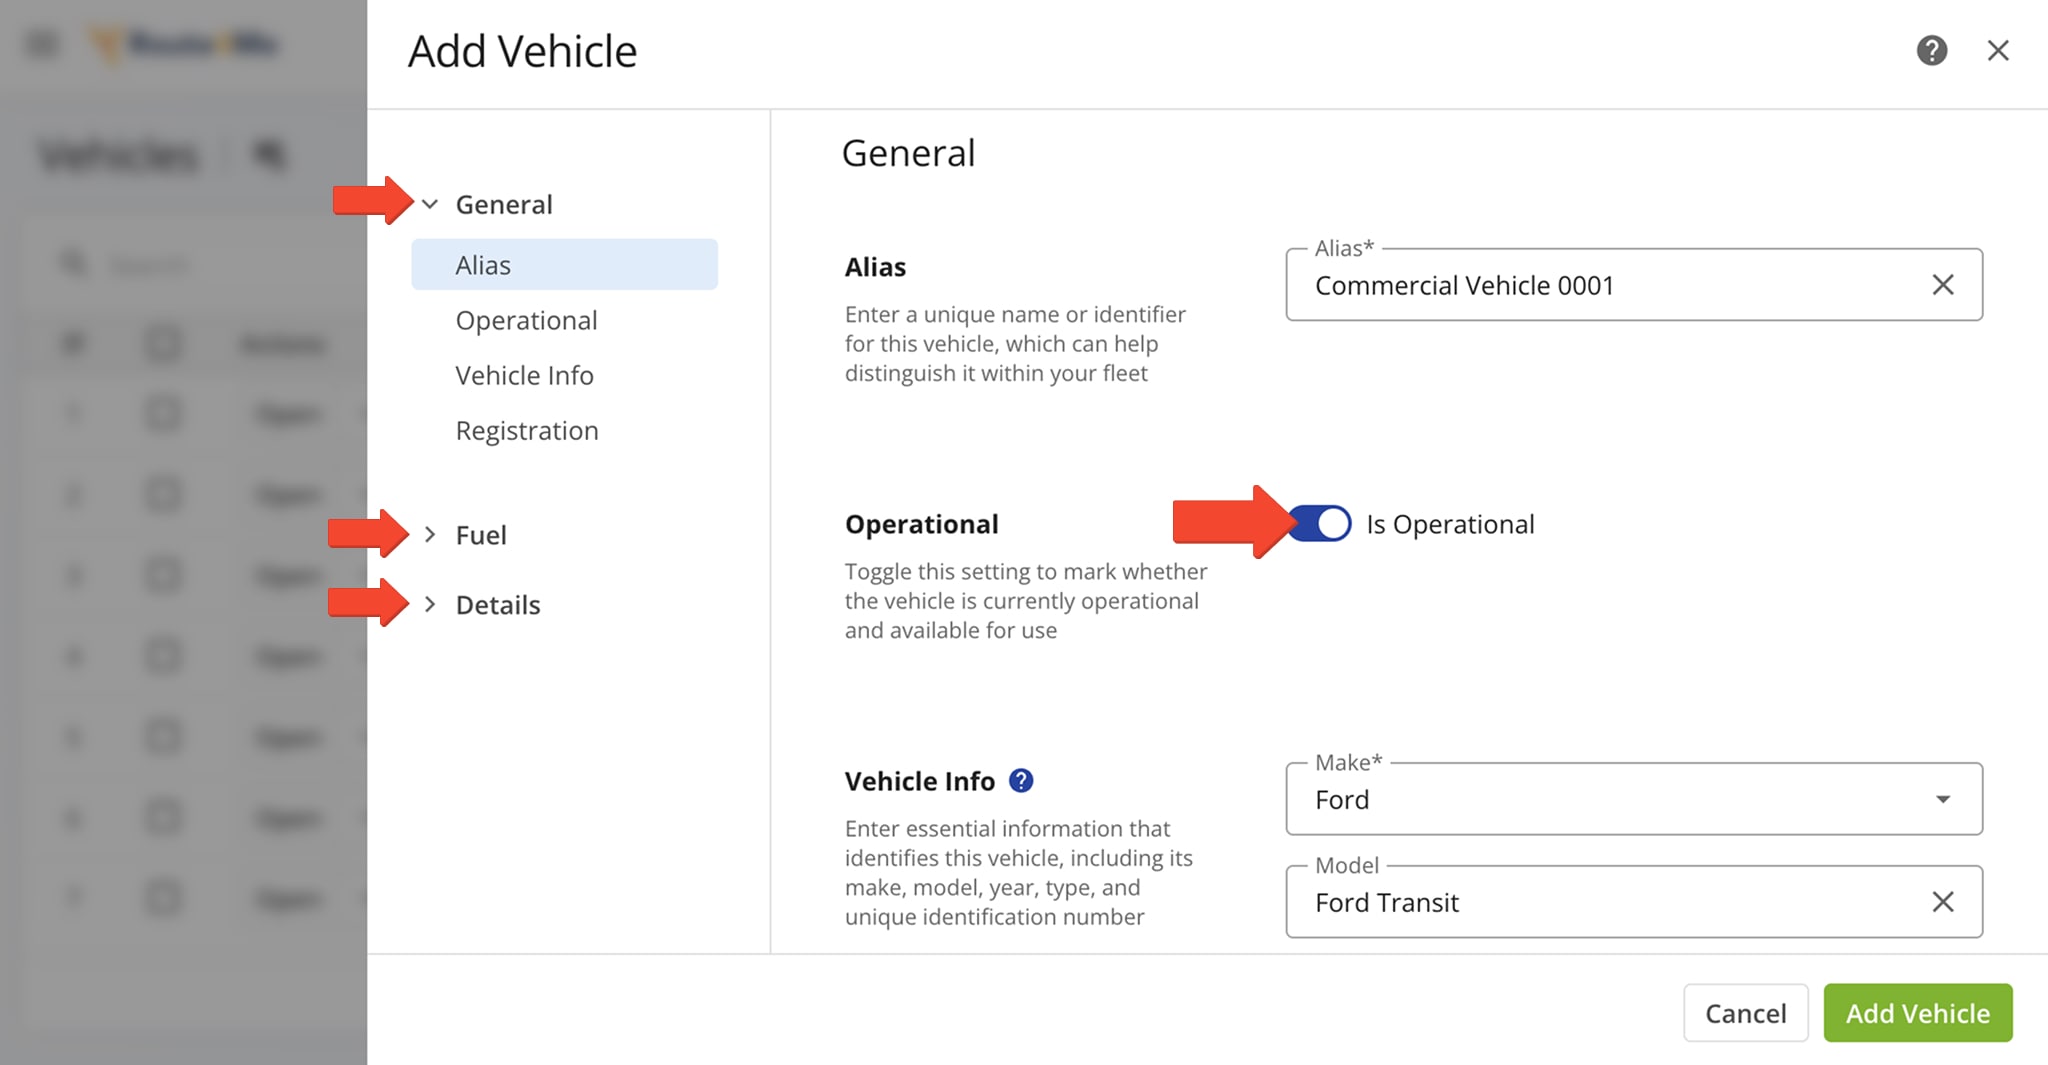Clear the Alias field with X
2048x1065 pixels.
point(1942,285)
